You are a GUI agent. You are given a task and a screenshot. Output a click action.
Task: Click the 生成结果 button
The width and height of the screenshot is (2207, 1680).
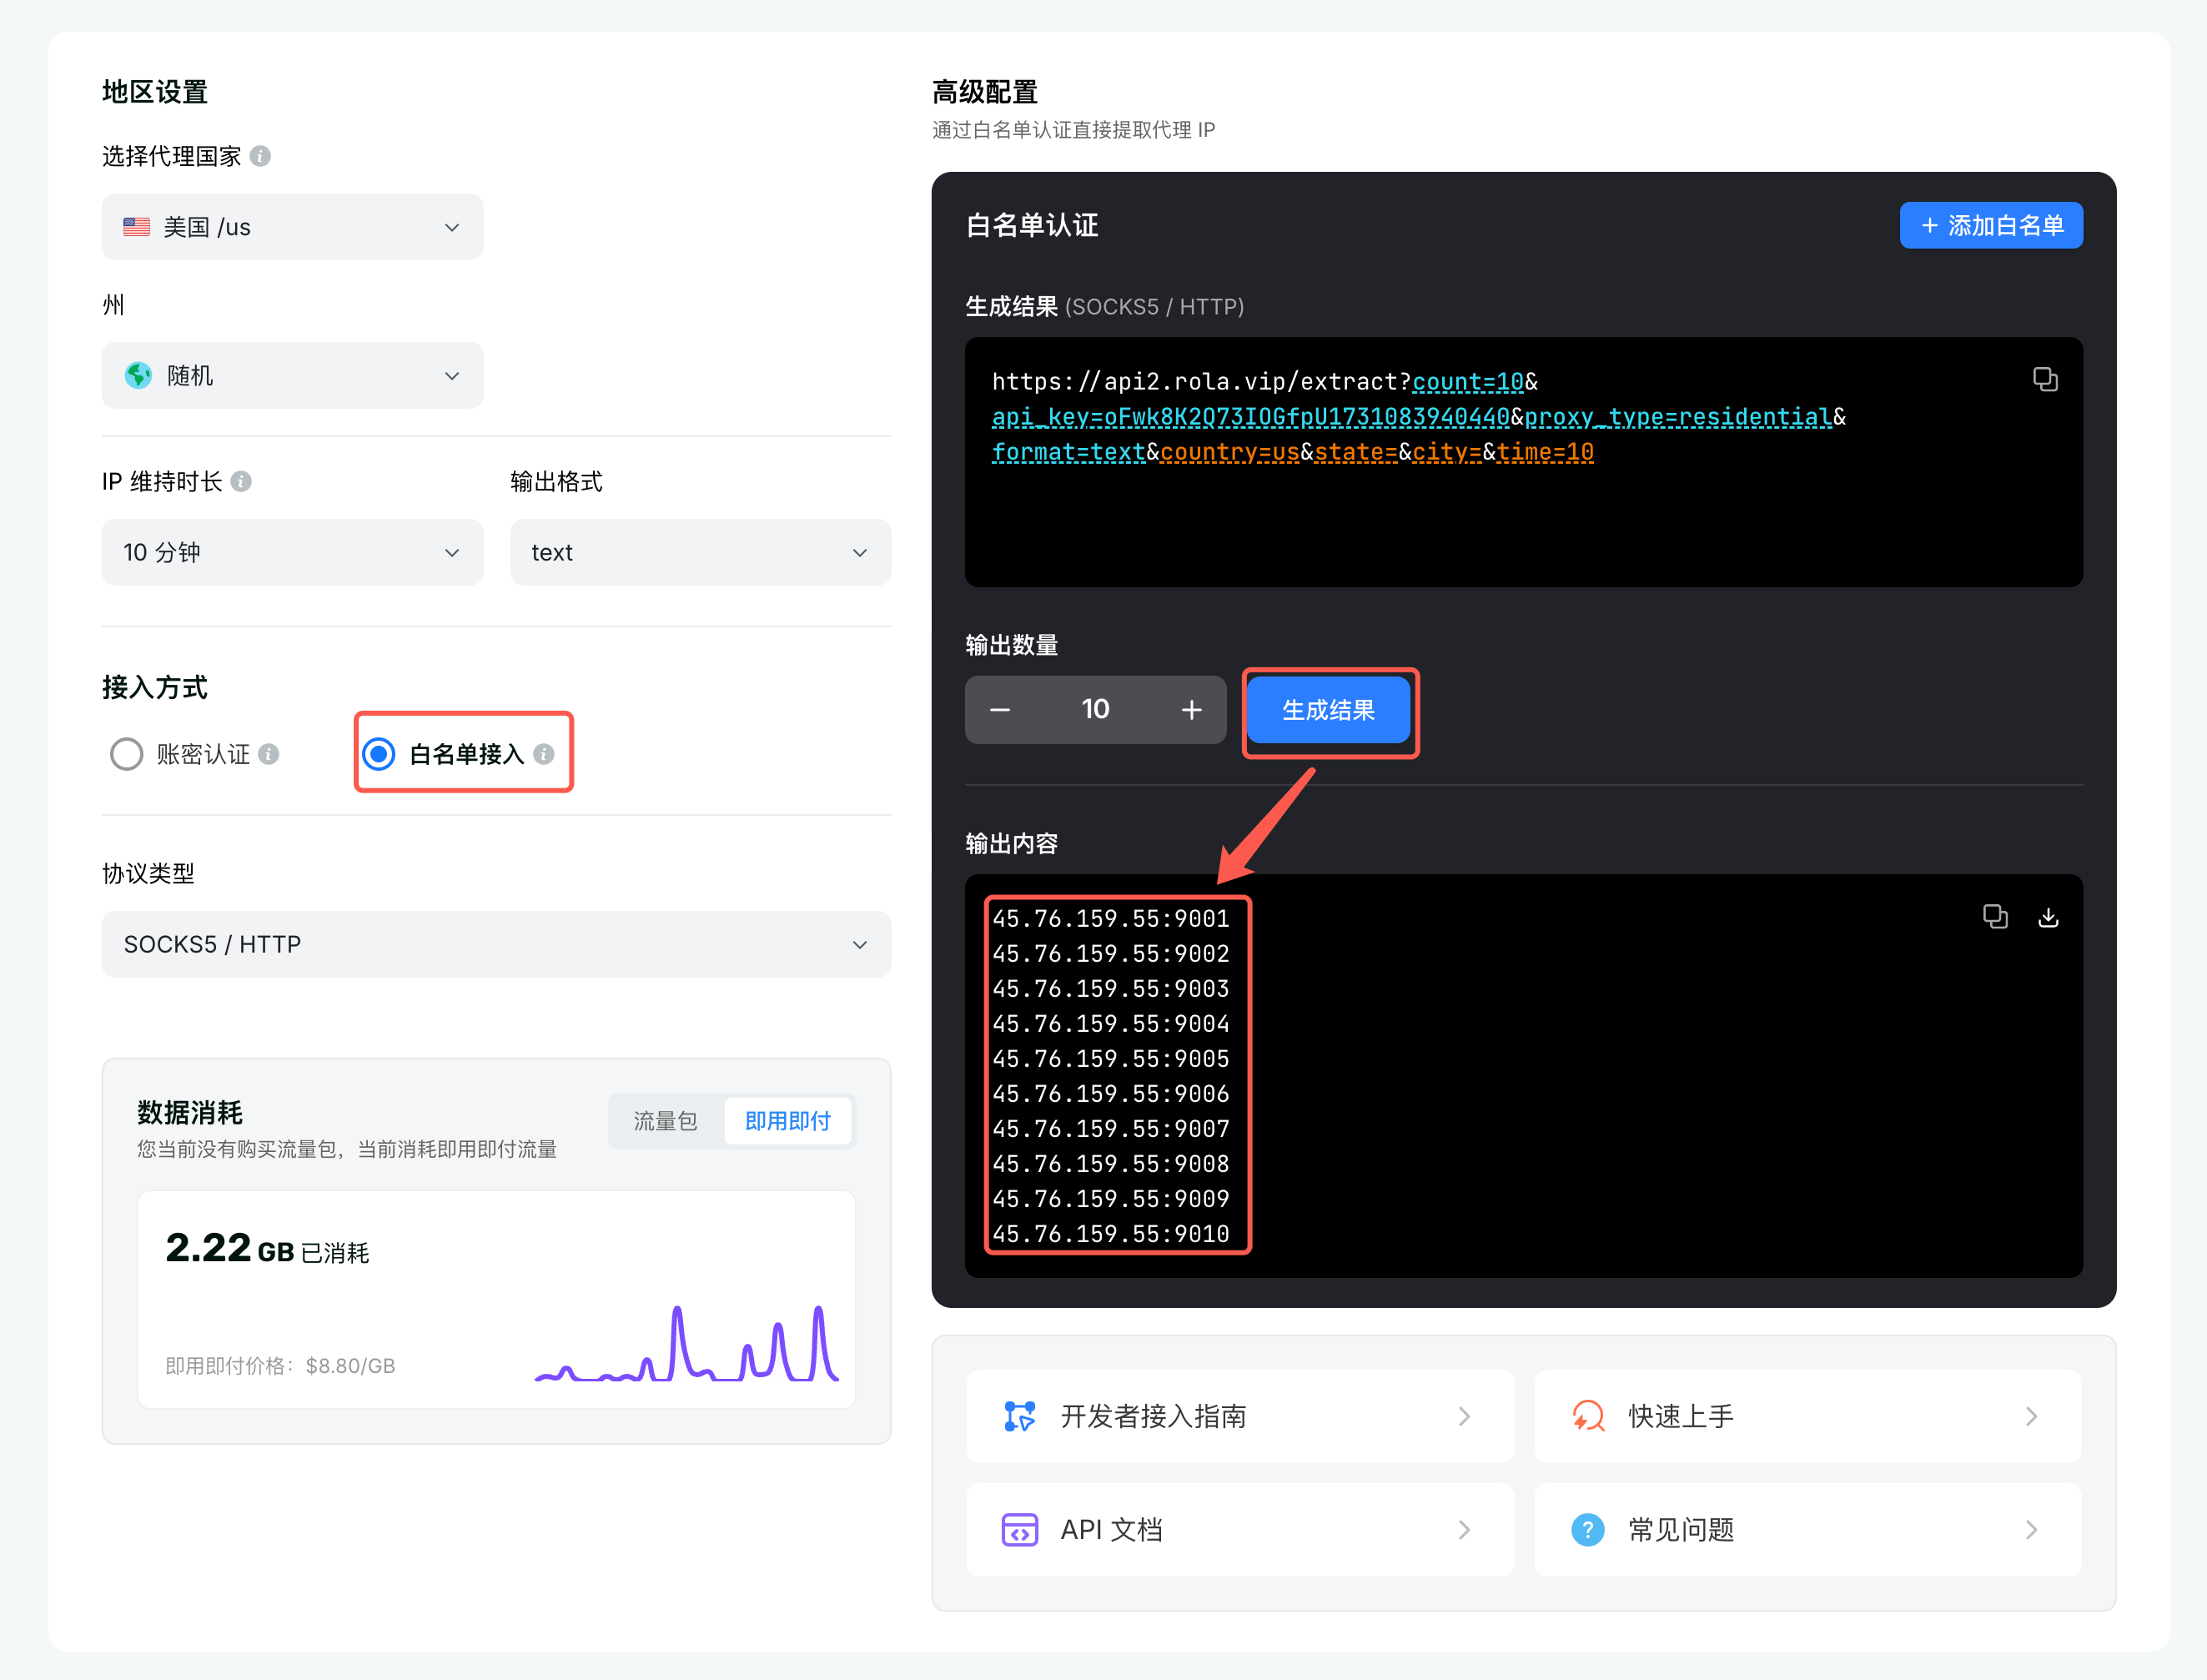(x=1328, y=710)
